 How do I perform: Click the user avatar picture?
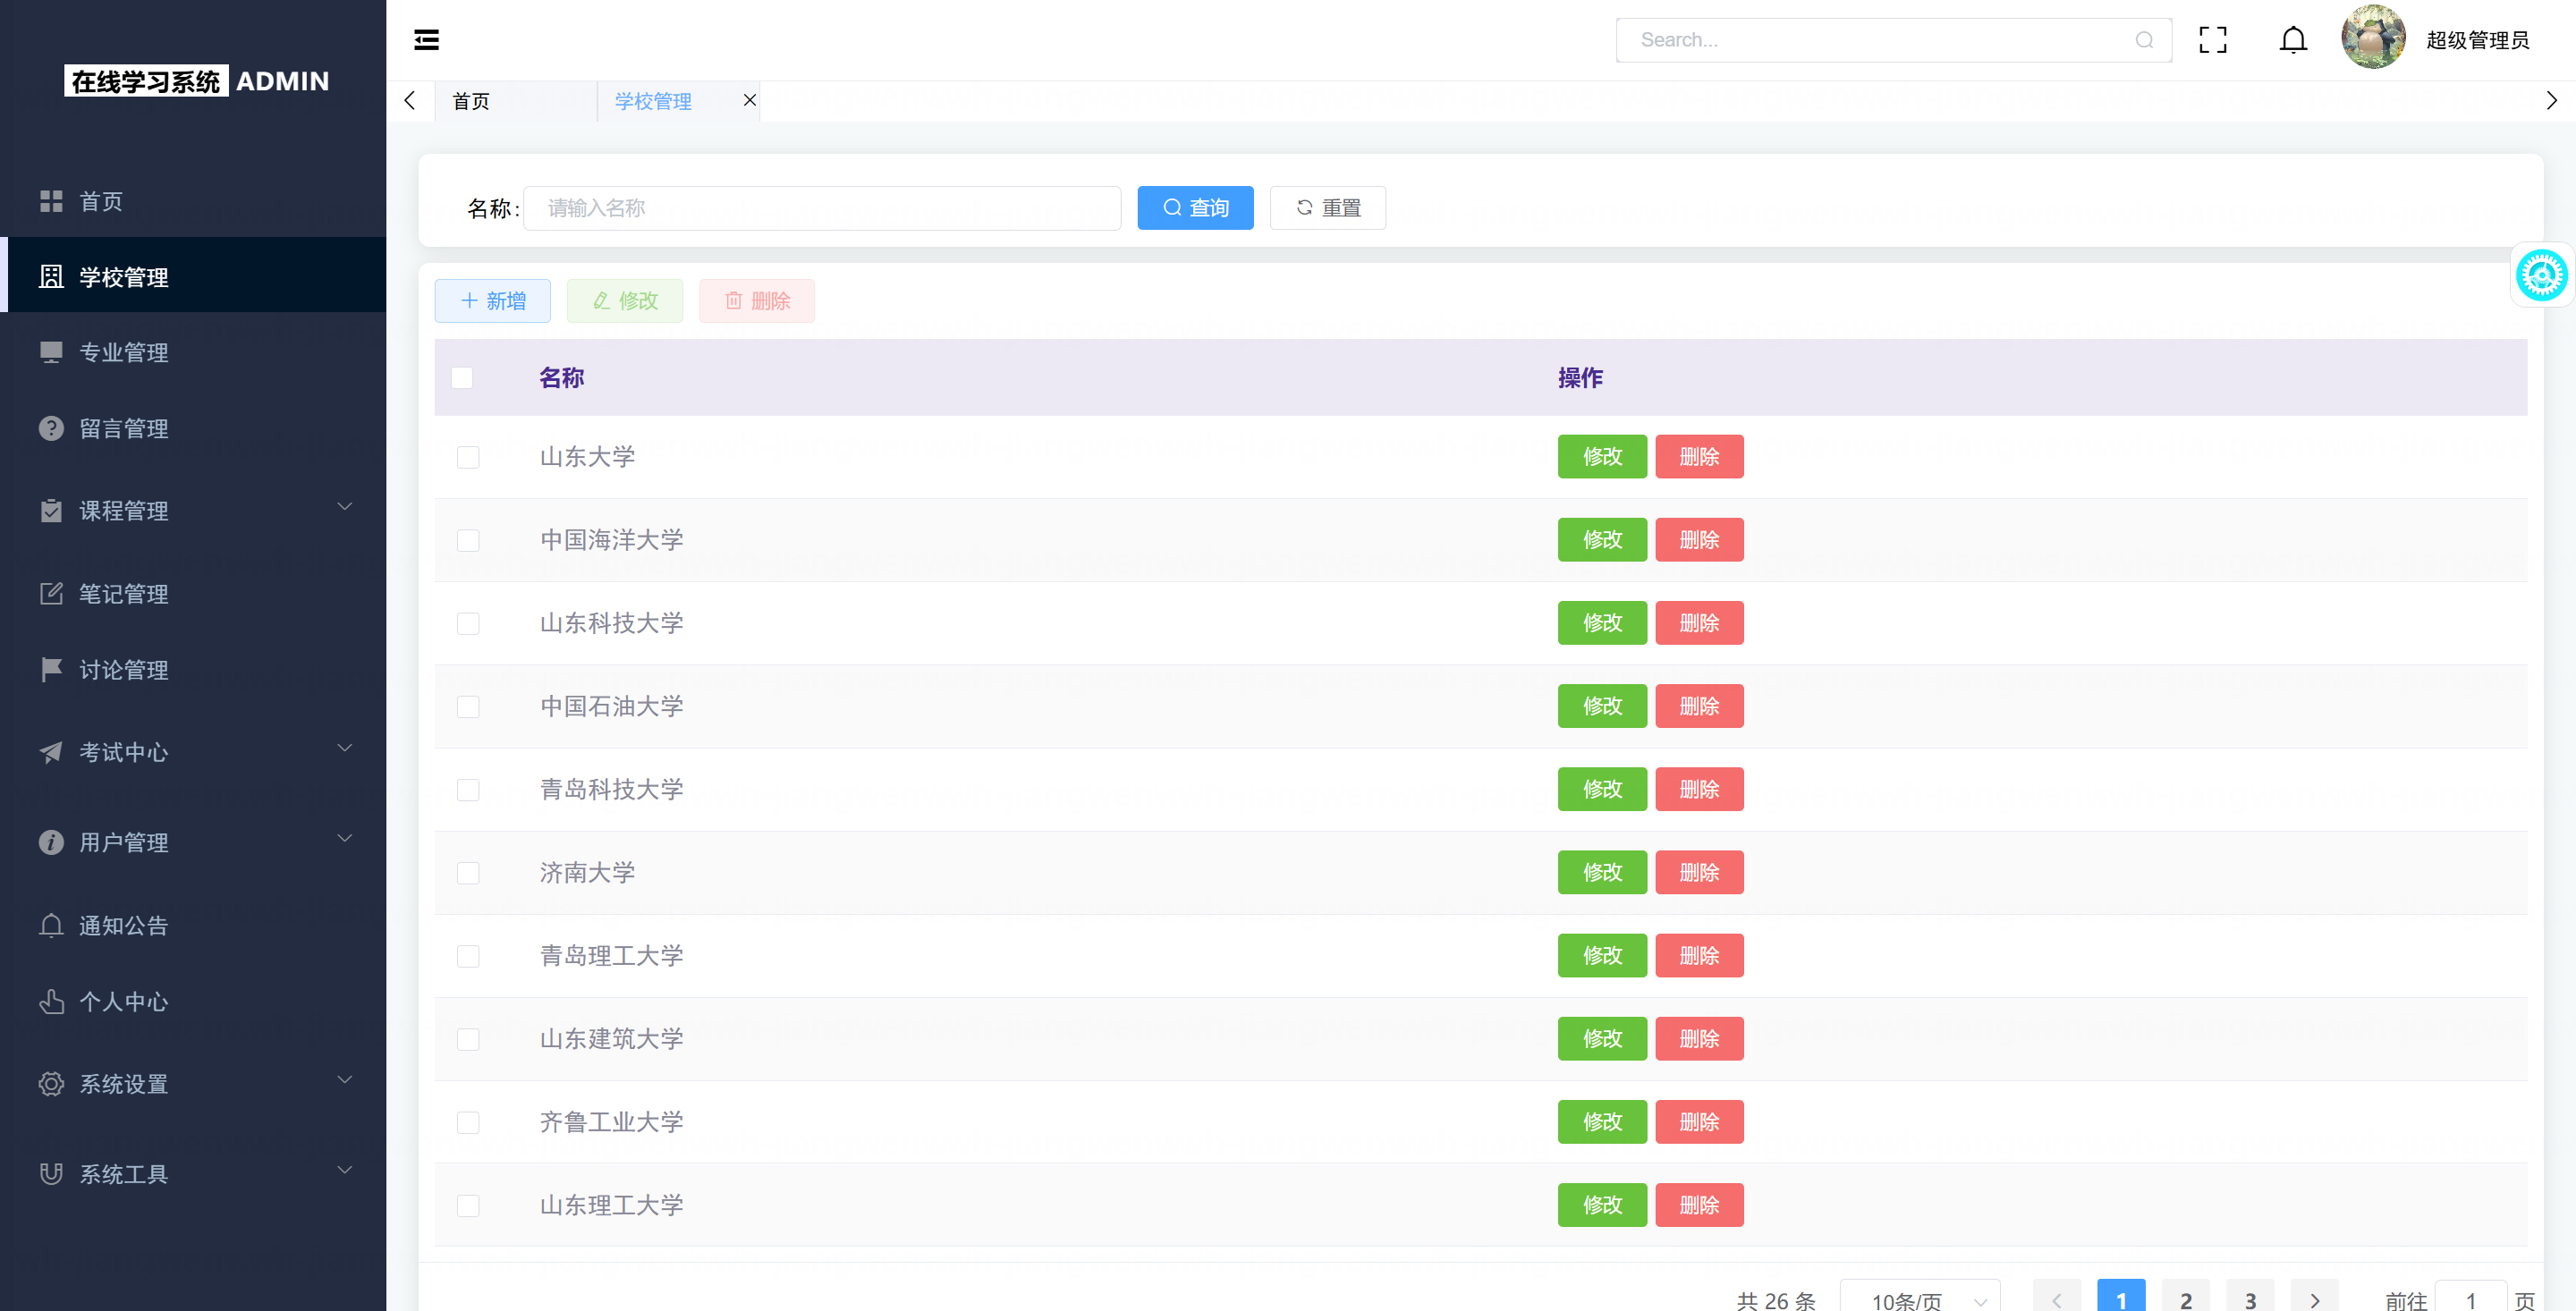click(2372, 38)
